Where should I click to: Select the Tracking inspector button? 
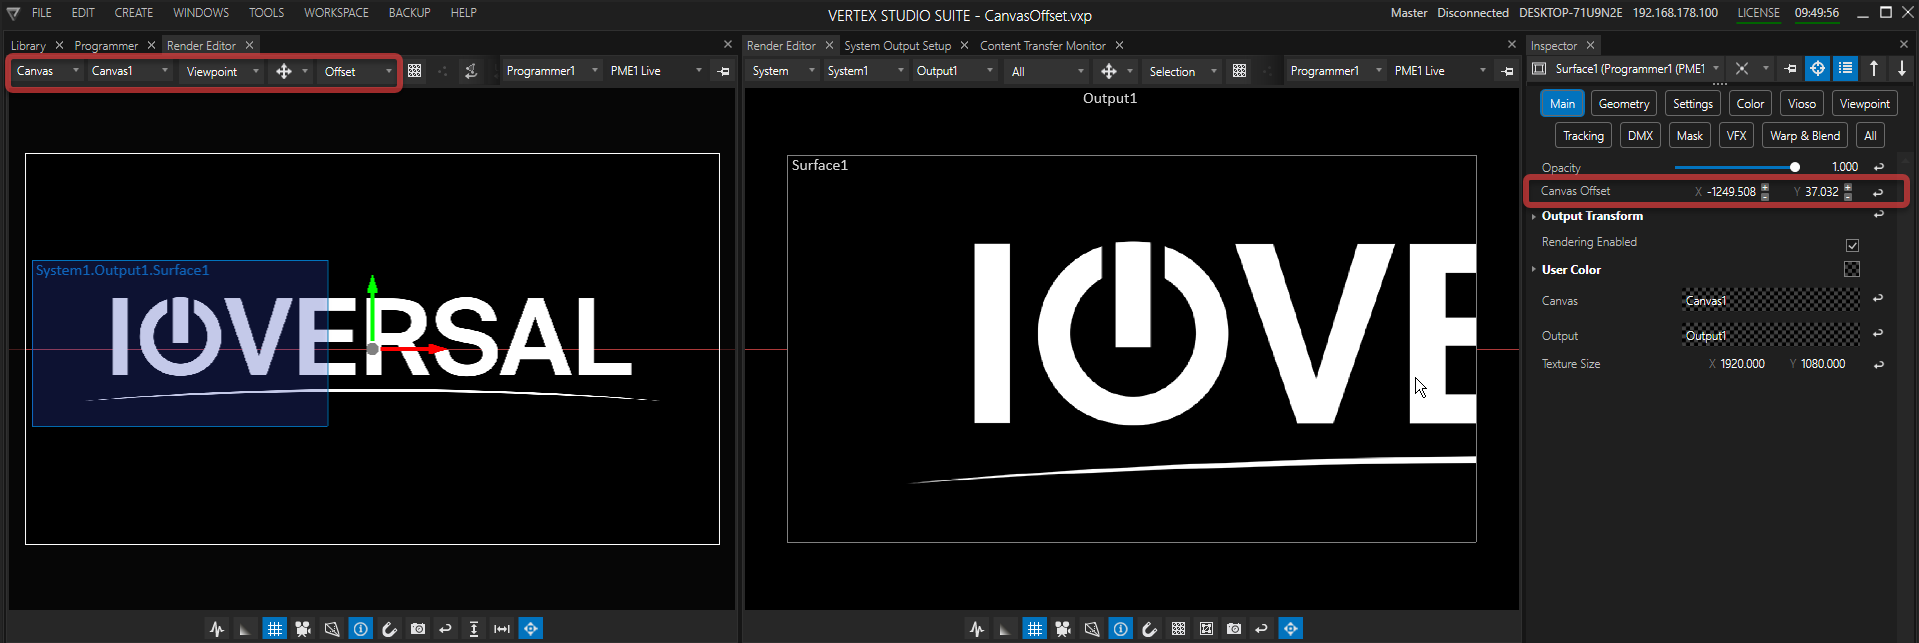pos(1583,136)
